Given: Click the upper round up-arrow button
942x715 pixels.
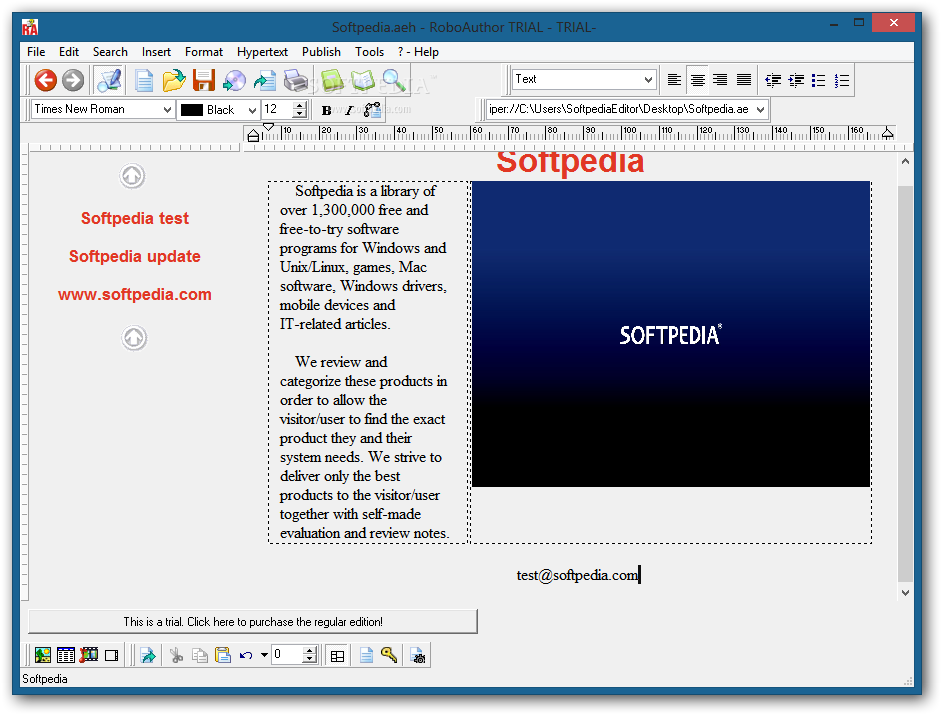Looking at the screenshot, I should [132, 177].
